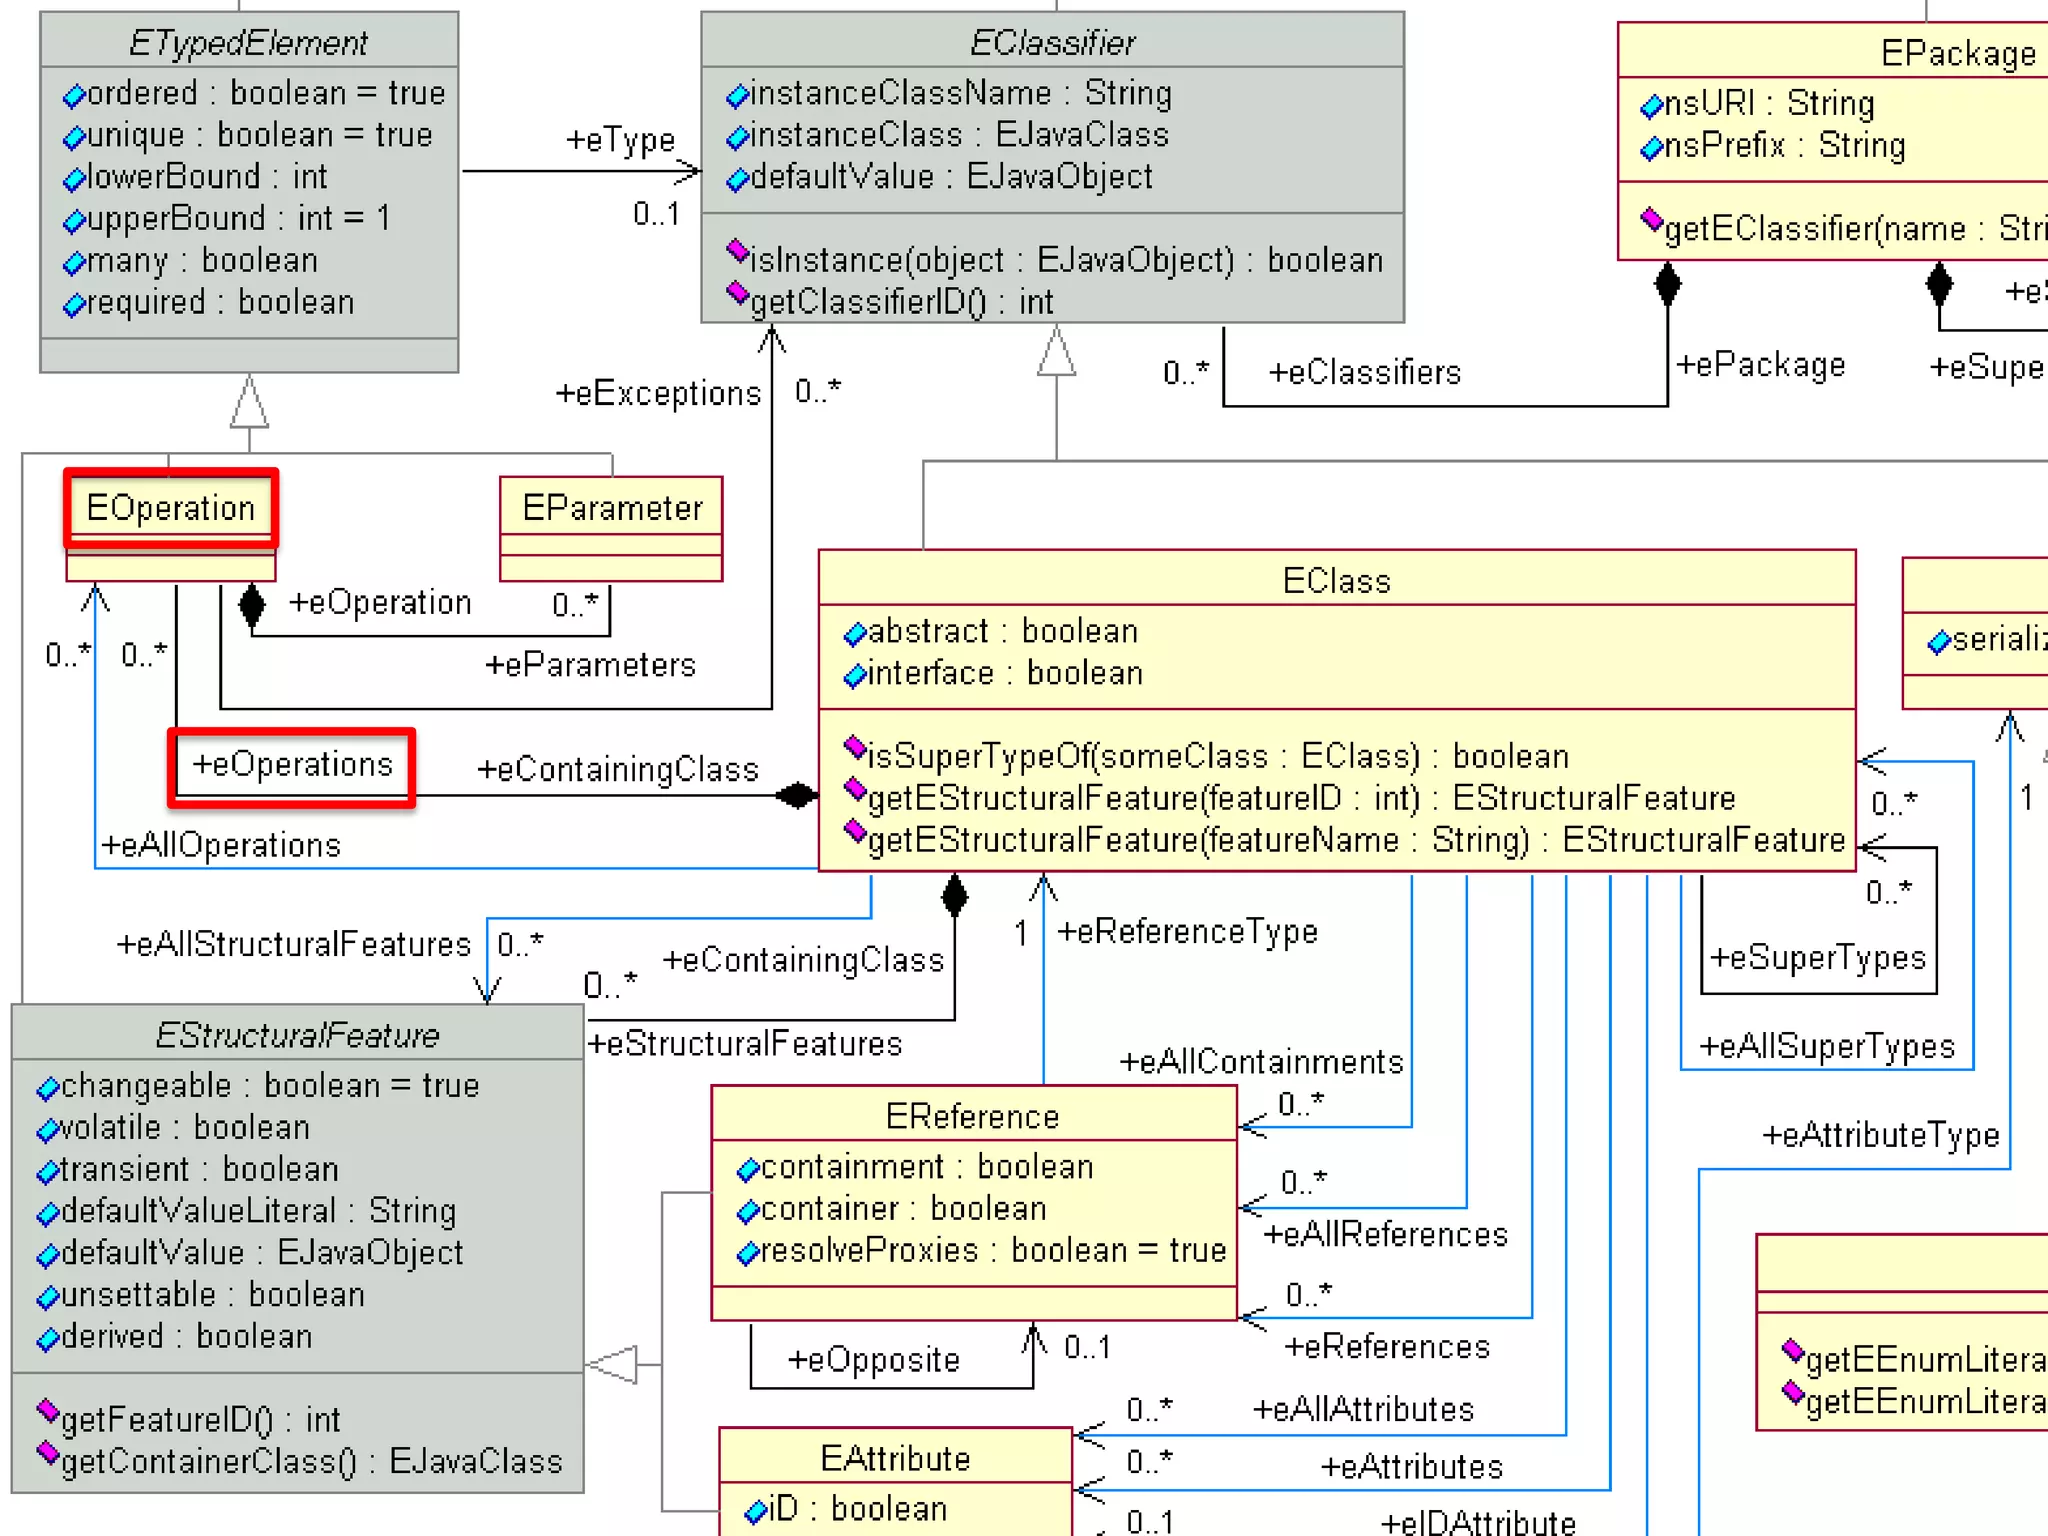This screenshot has width=2048, height=1536.
Task: Click the black composition diamond on EClass left edge
Action: [x=797, y=796]
